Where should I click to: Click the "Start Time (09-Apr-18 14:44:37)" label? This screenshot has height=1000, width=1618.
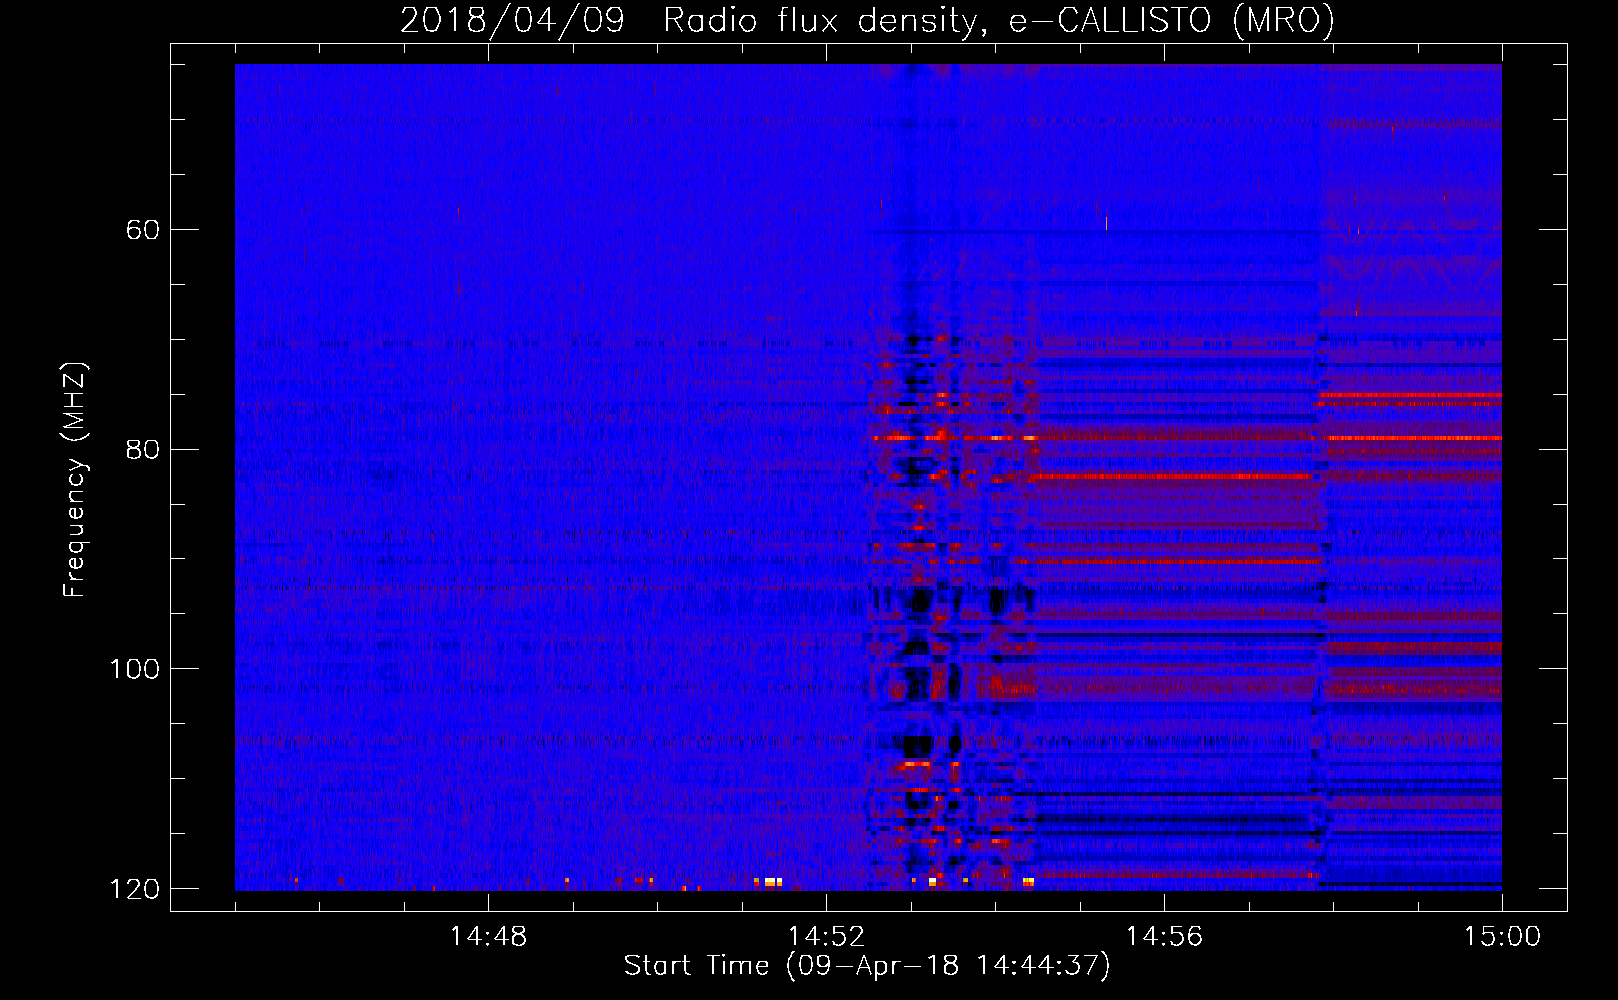point(867,966)
